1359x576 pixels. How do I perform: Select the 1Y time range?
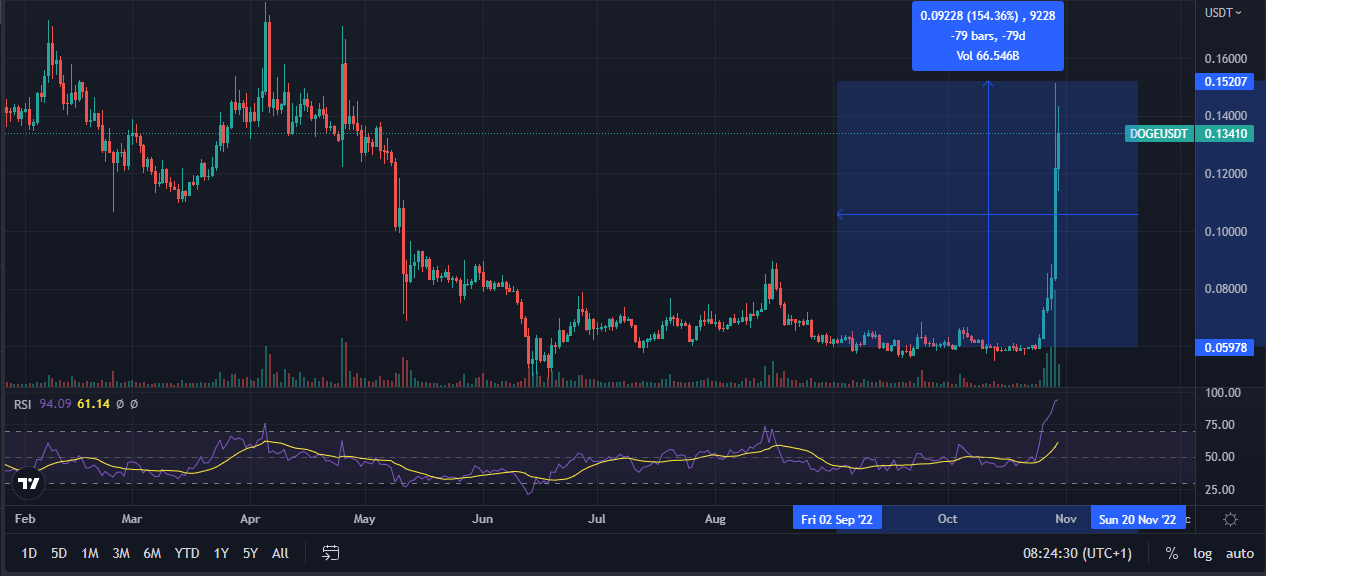221,553
